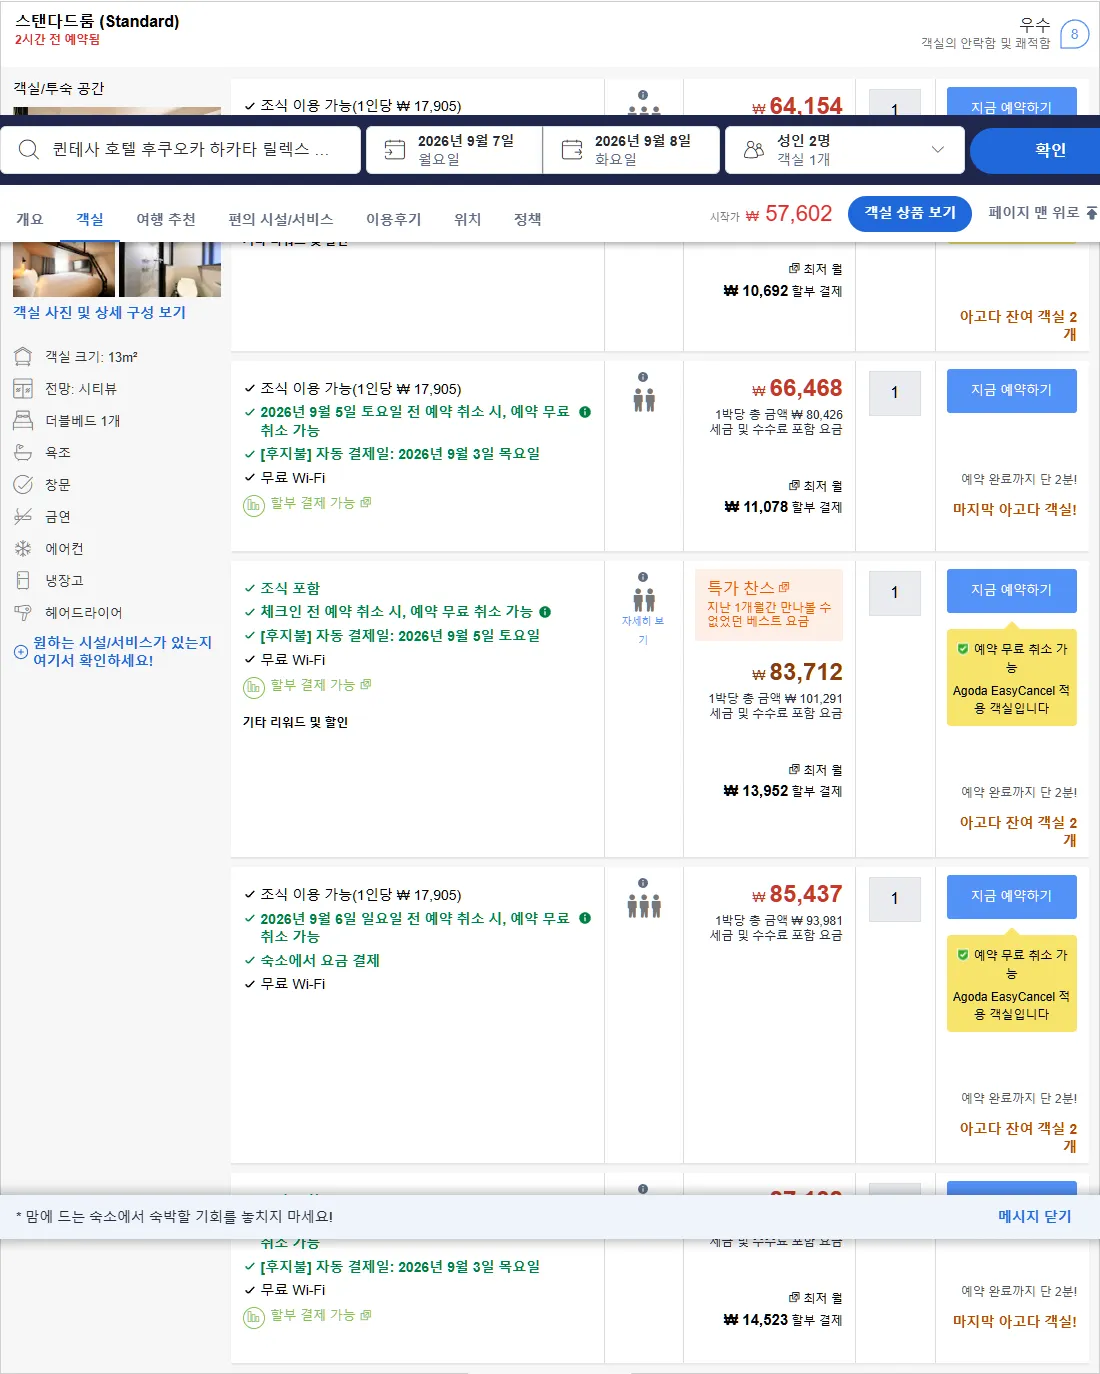Open the 여행 추천 tab

pyautogui.click(x=166, y=219)
